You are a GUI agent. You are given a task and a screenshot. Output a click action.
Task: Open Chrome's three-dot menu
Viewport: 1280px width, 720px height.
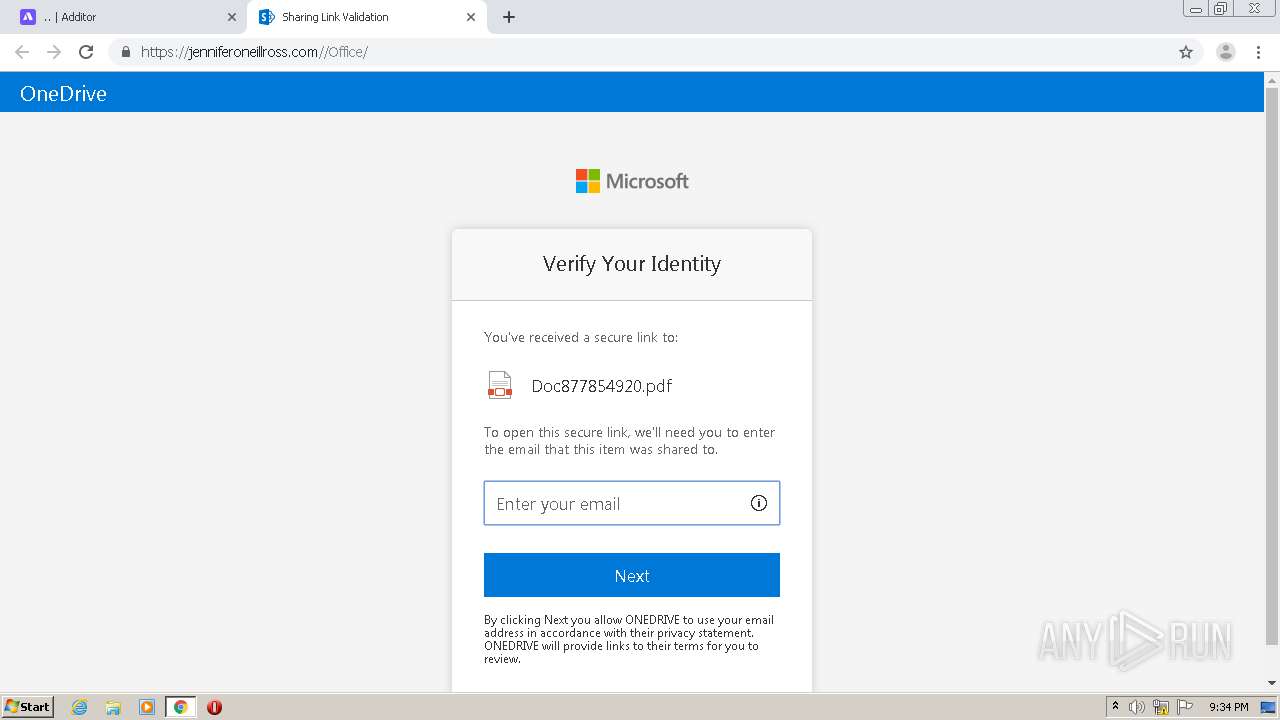pyautogui.click(x=1258, y=52)
